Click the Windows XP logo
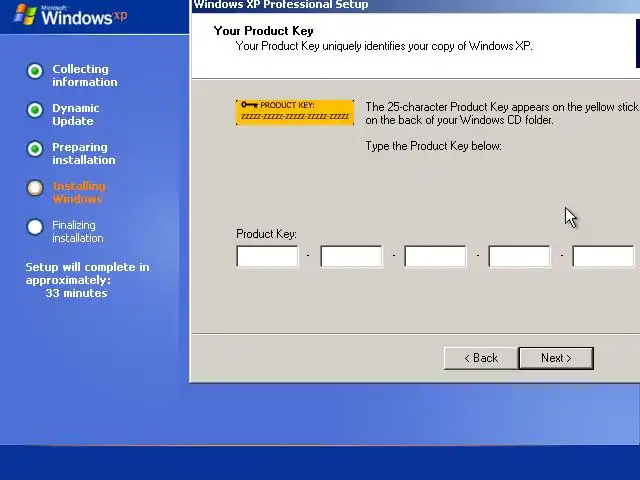The height and width of the screenshot is (480, 640). click(71, 15)
